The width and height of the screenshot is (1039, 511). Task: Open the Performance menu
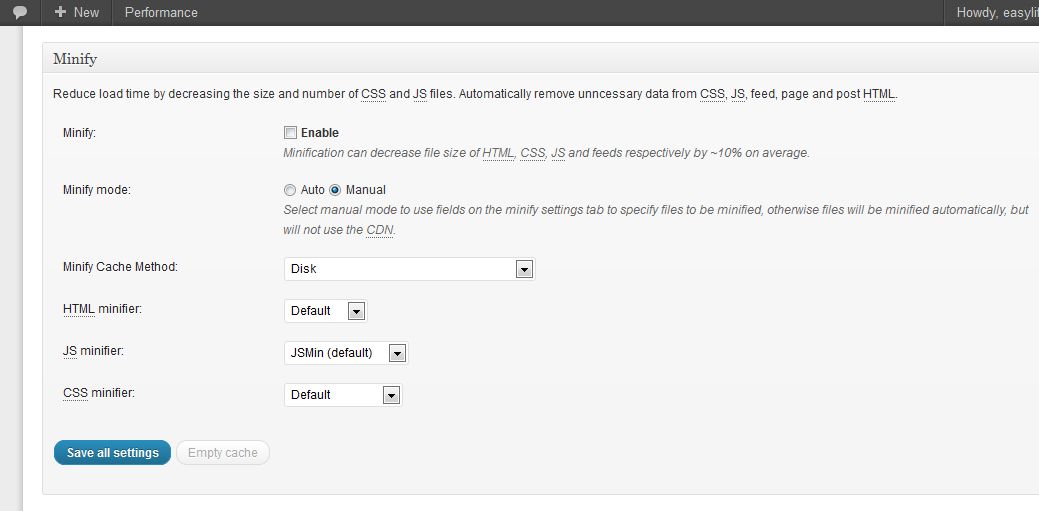click(x=161, y=13)
